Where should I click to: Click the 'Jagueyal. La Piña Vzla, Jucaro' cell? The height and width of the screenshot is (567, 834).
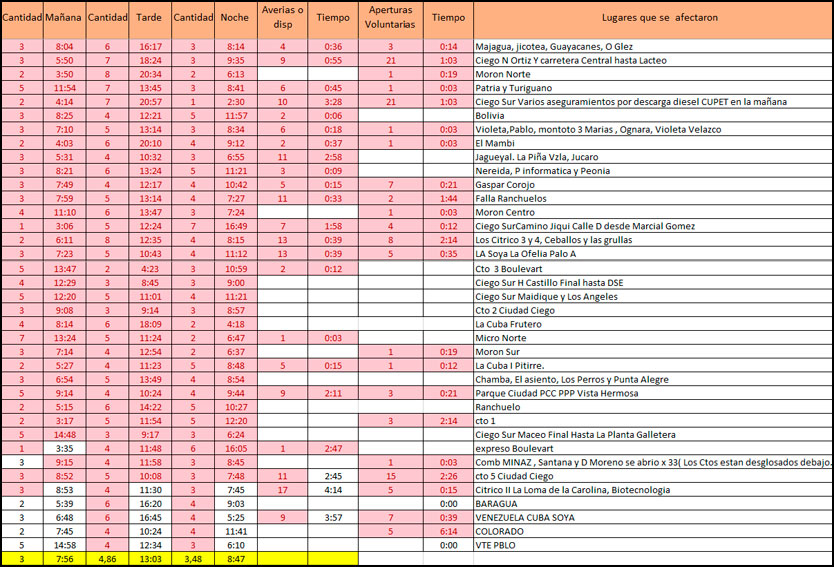(653, 157)
